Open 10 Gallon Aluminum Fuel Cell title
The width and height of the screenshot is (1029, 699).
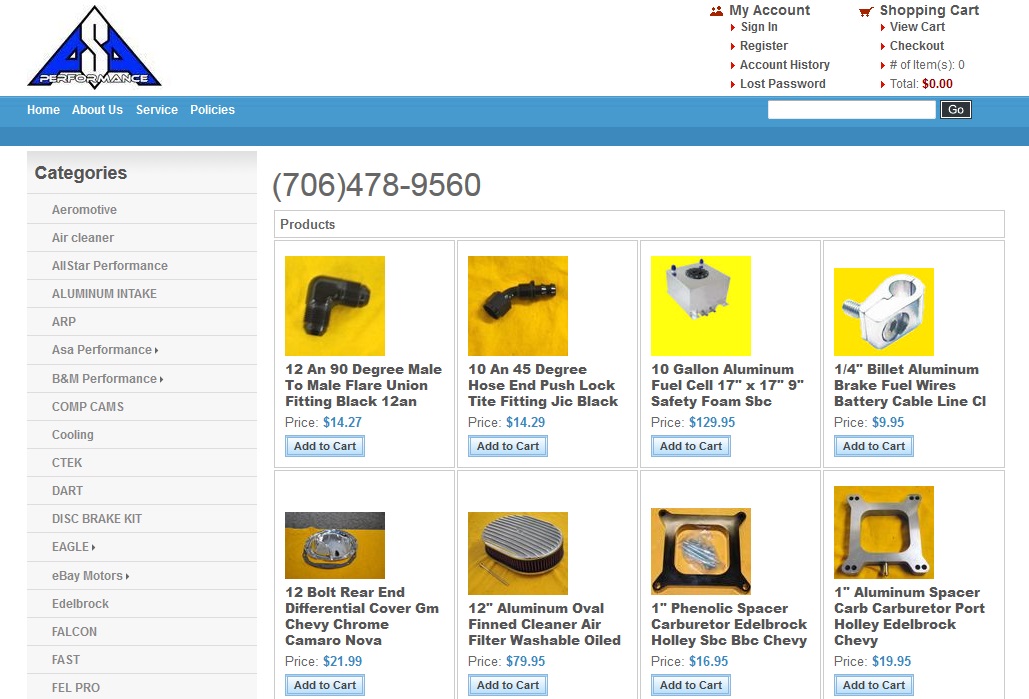pyautogui.click(x=727, y=385)
